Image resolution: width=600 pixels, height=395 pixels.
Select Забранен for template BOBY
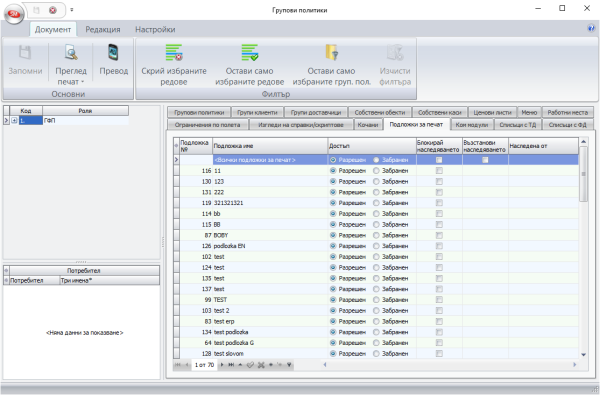click(x=377, y=235)
